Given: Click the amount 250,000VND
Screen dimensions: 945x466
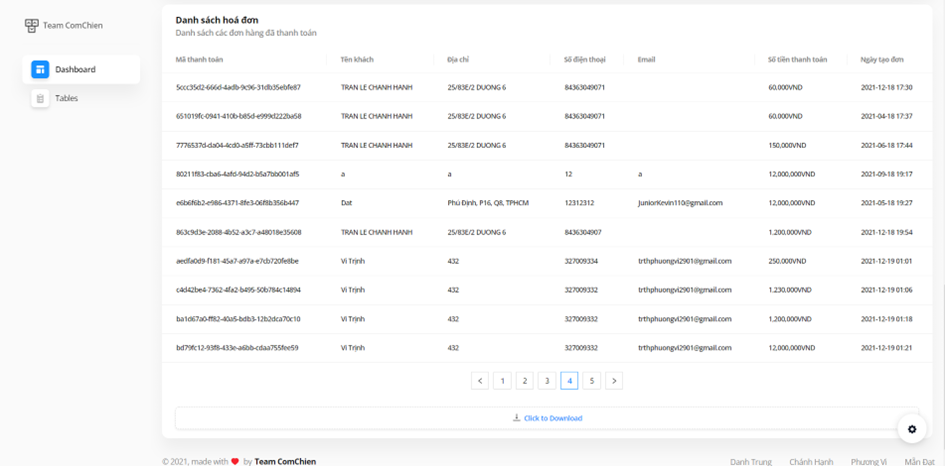Looking at the screenshot, I should click(786, 261).
